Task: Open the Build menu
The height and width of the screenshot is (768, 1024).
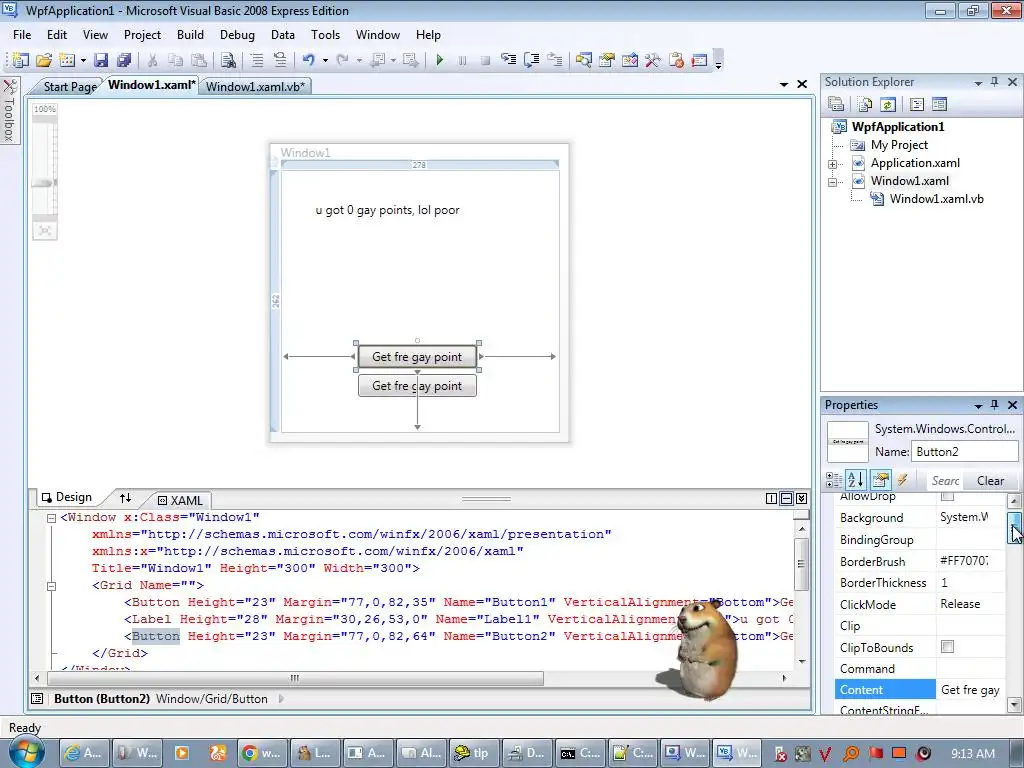Action: 190,35
